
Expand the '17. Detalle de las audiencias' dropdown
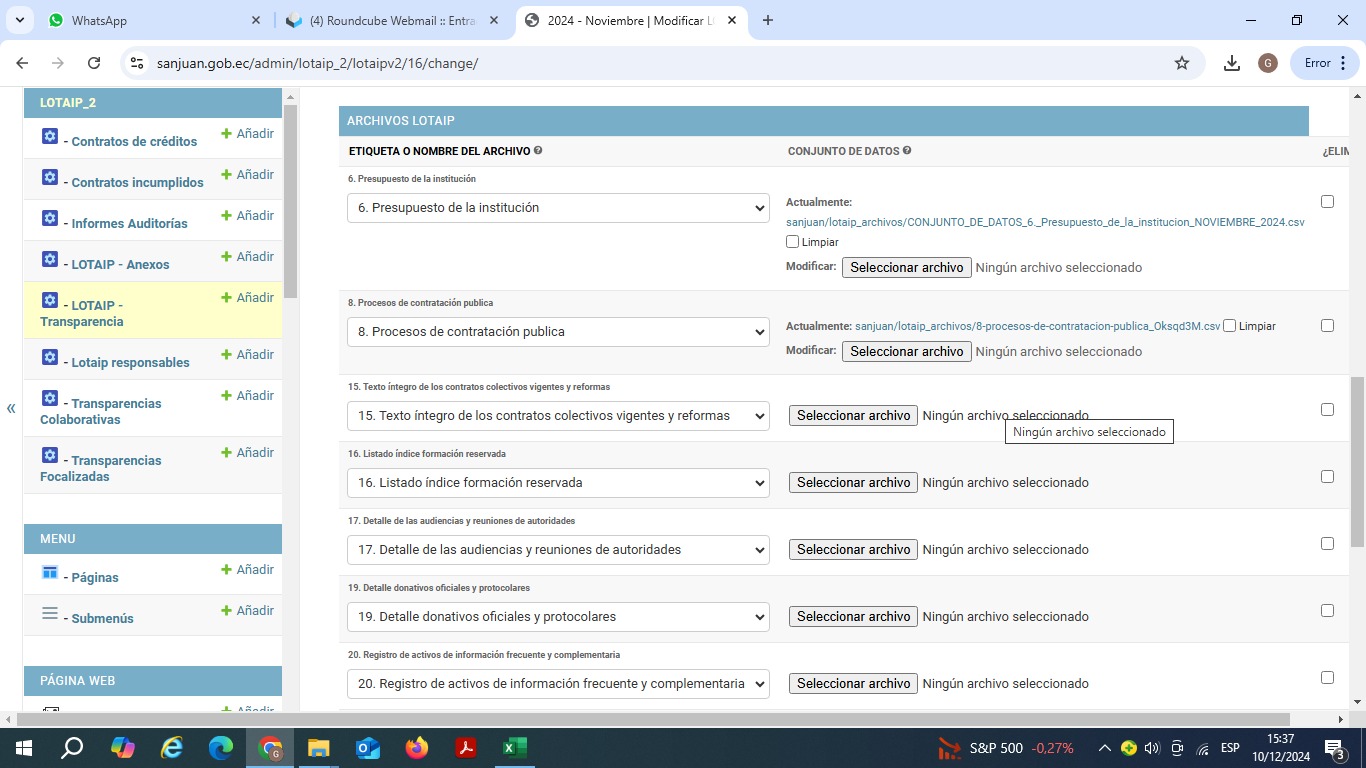(558, 550)
